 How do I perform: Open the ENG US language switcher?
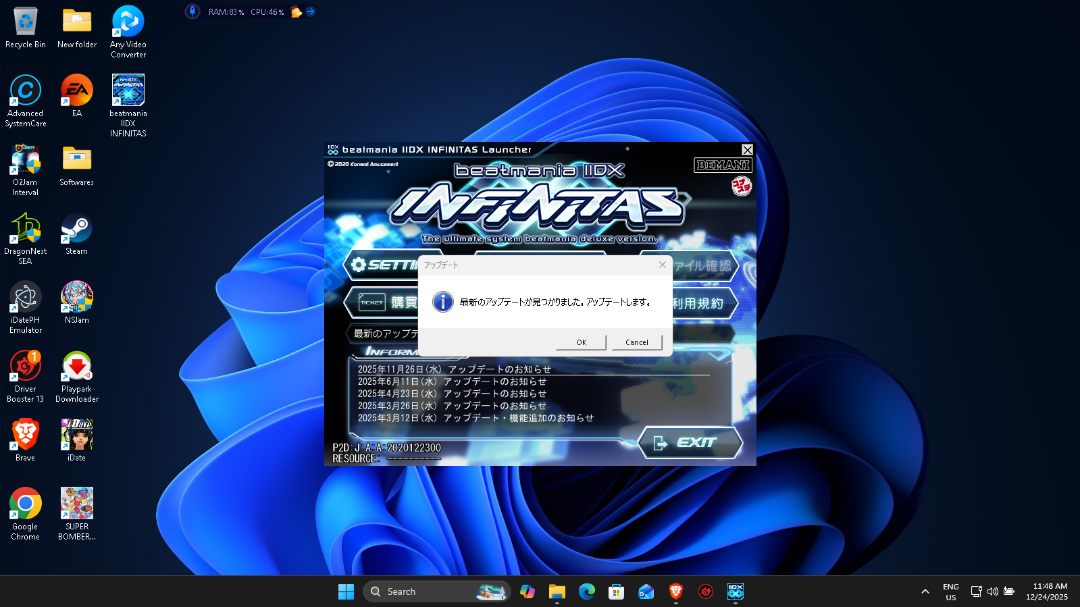[950, 591]
